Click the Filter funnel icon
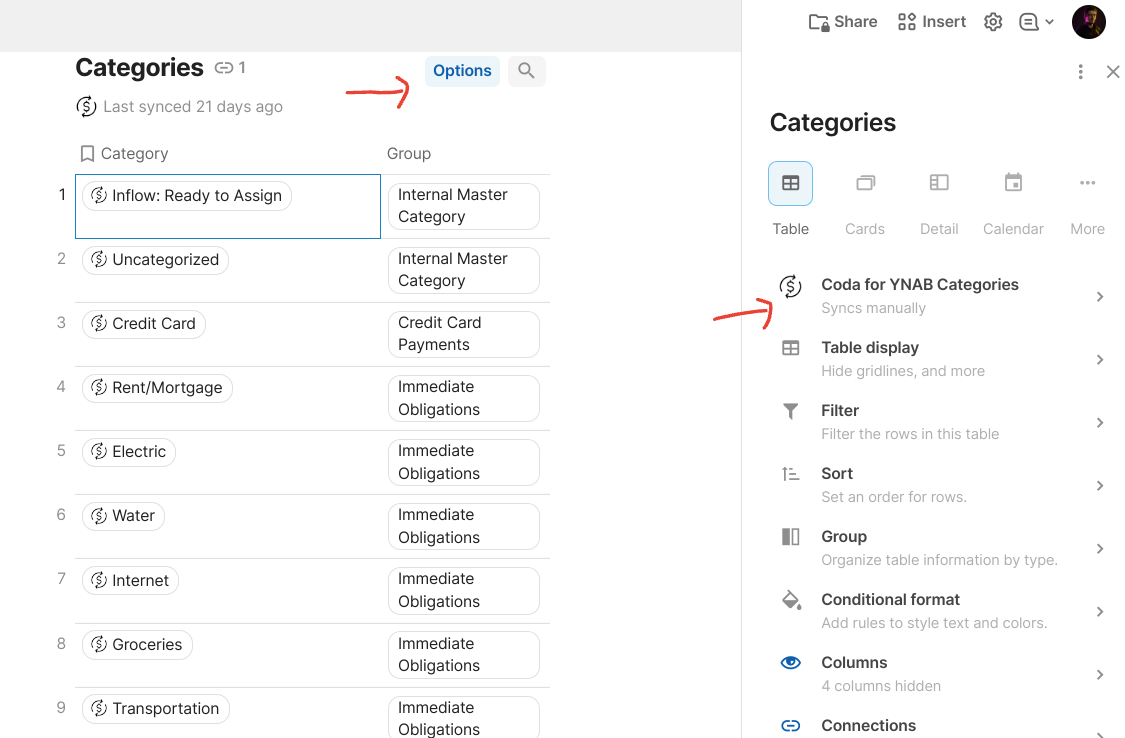This screenshot has height=738, width=1125. (x=791, y=411)
